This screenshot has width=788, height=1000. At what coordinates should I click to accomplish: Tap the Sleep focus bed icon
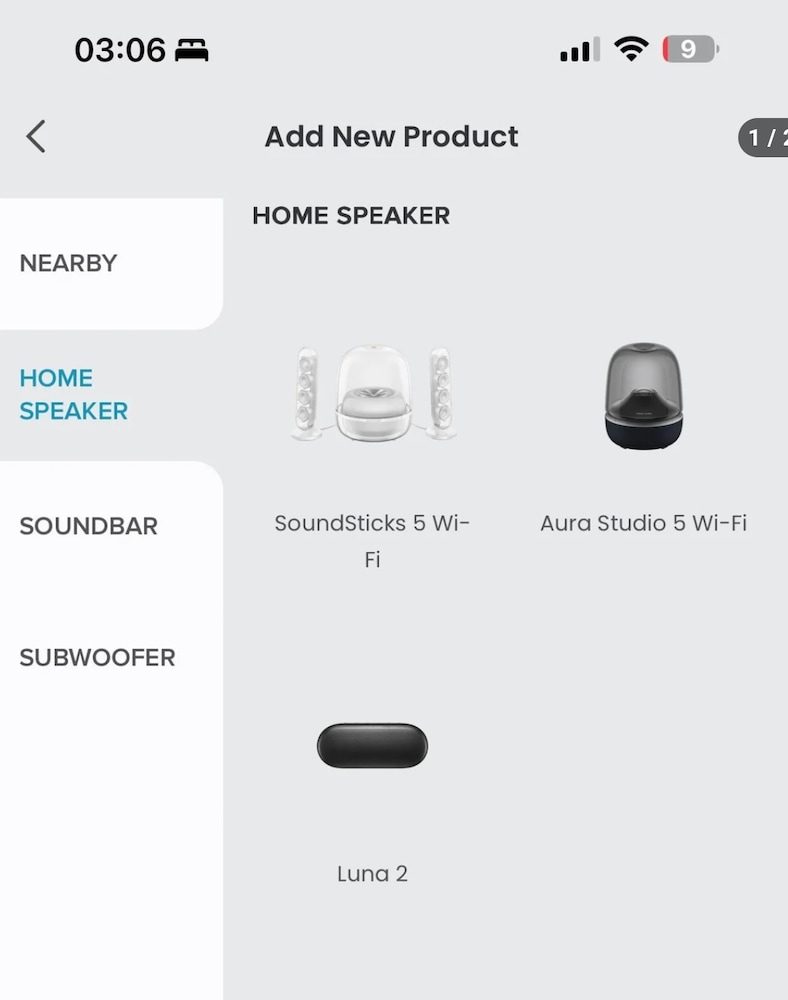[x=192, y=50]
